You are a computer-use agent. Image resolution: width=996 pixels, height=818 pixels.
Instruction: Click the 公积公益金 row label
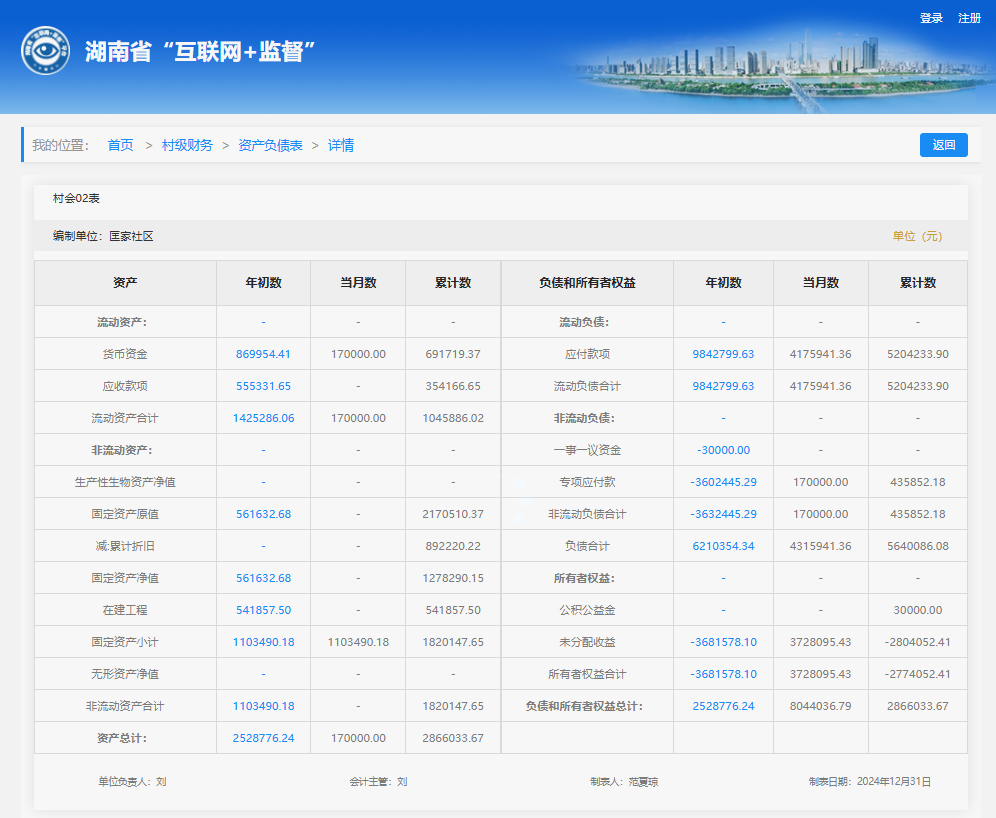[587, 610]
